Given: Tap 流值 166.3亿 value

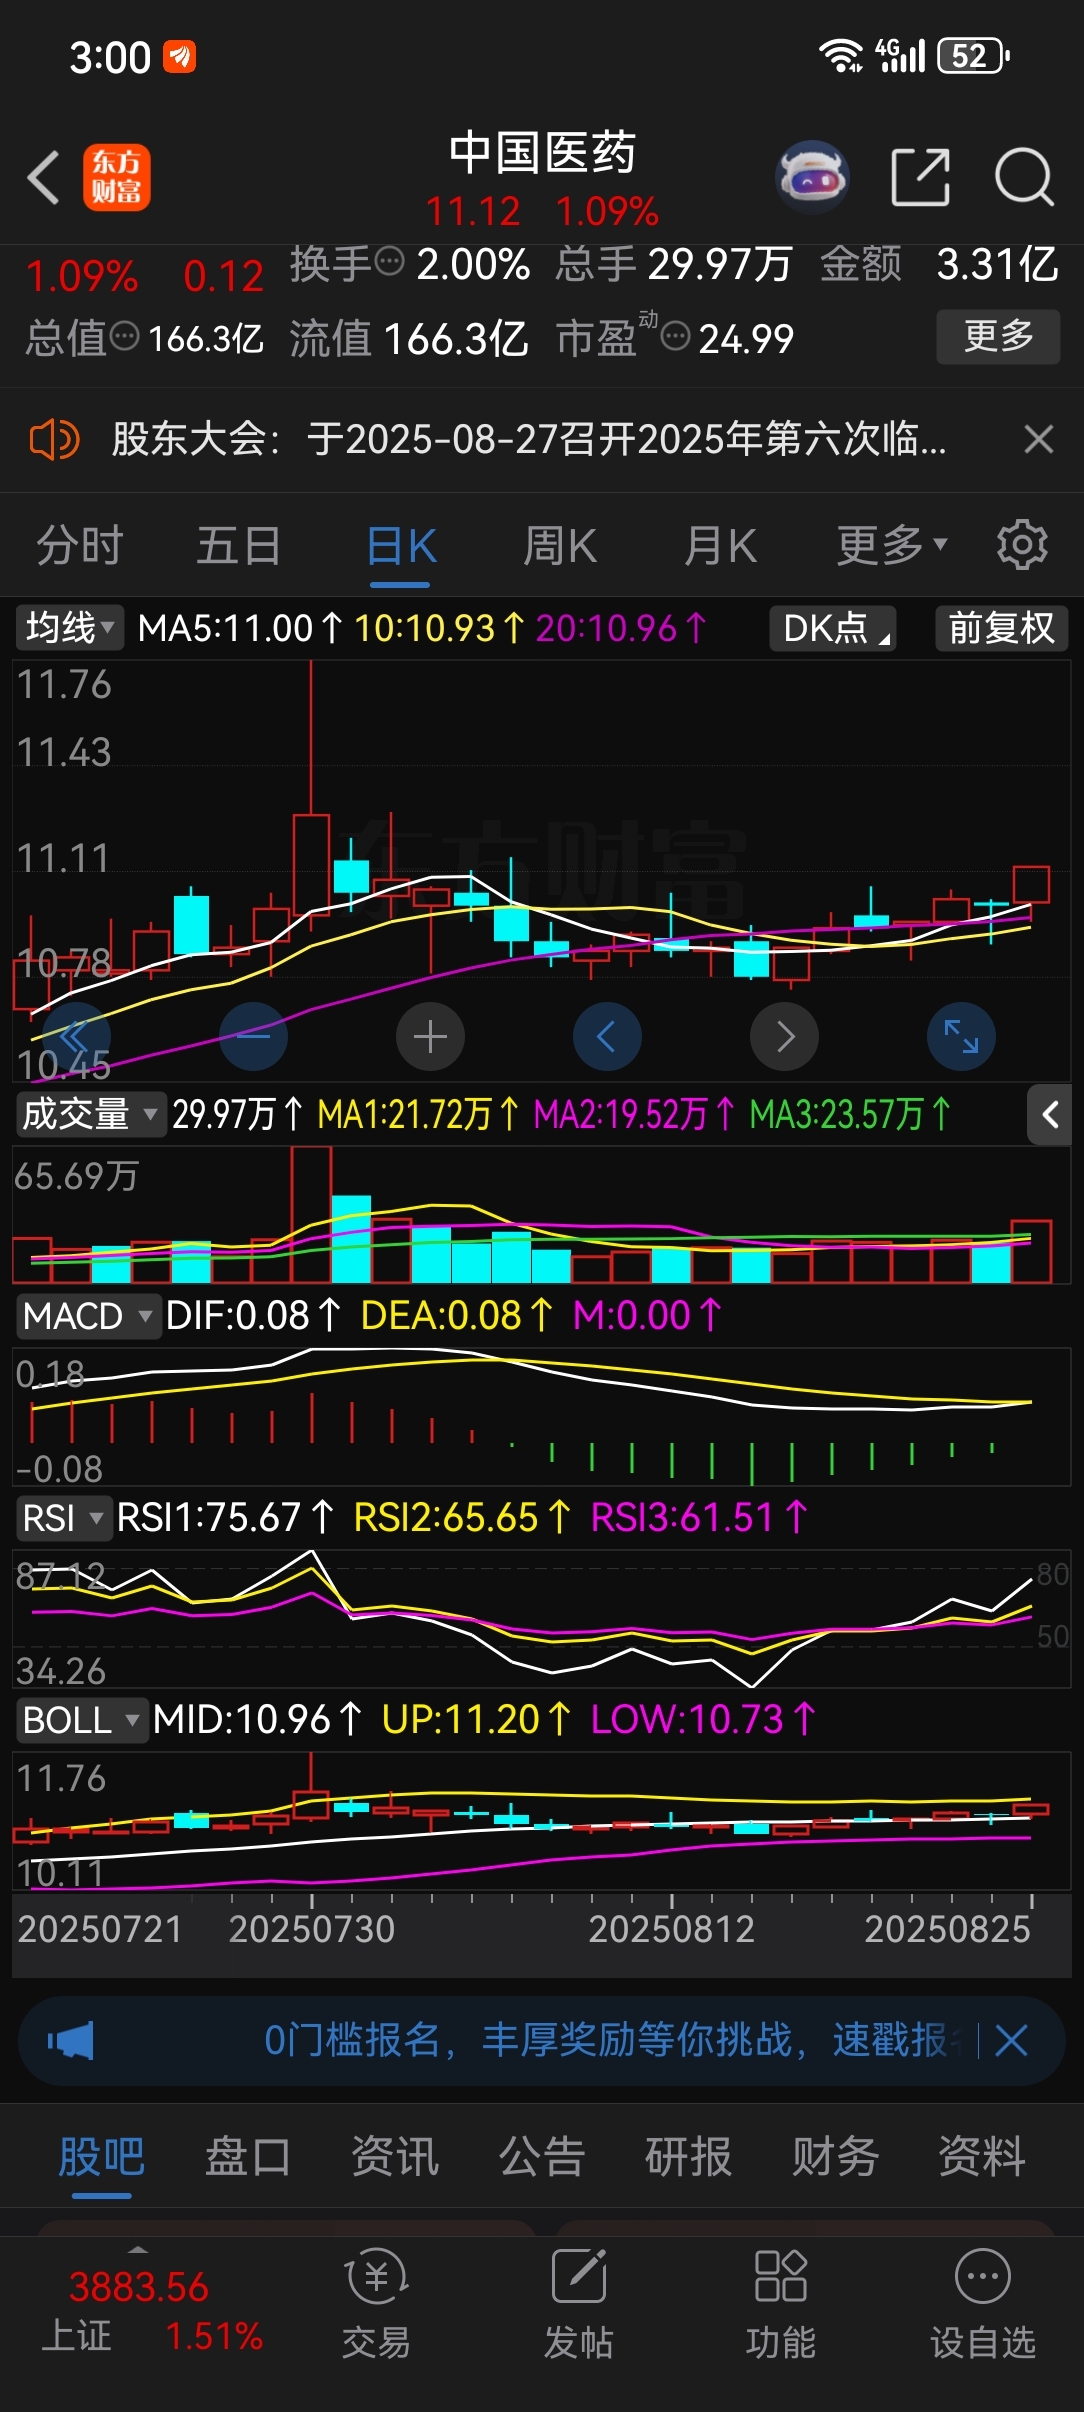Looking at the screenshot, I should point(408,339).
